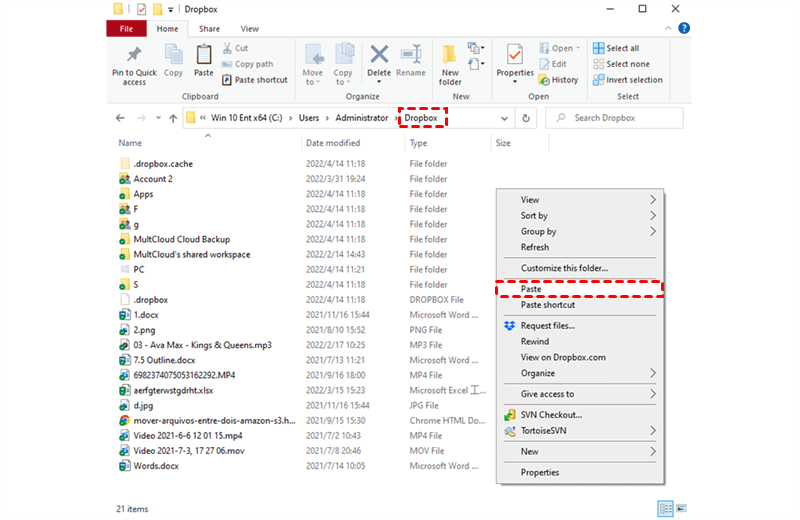Open Properties from the ribbon
This screenshot has height=520, width=800.
515,62
